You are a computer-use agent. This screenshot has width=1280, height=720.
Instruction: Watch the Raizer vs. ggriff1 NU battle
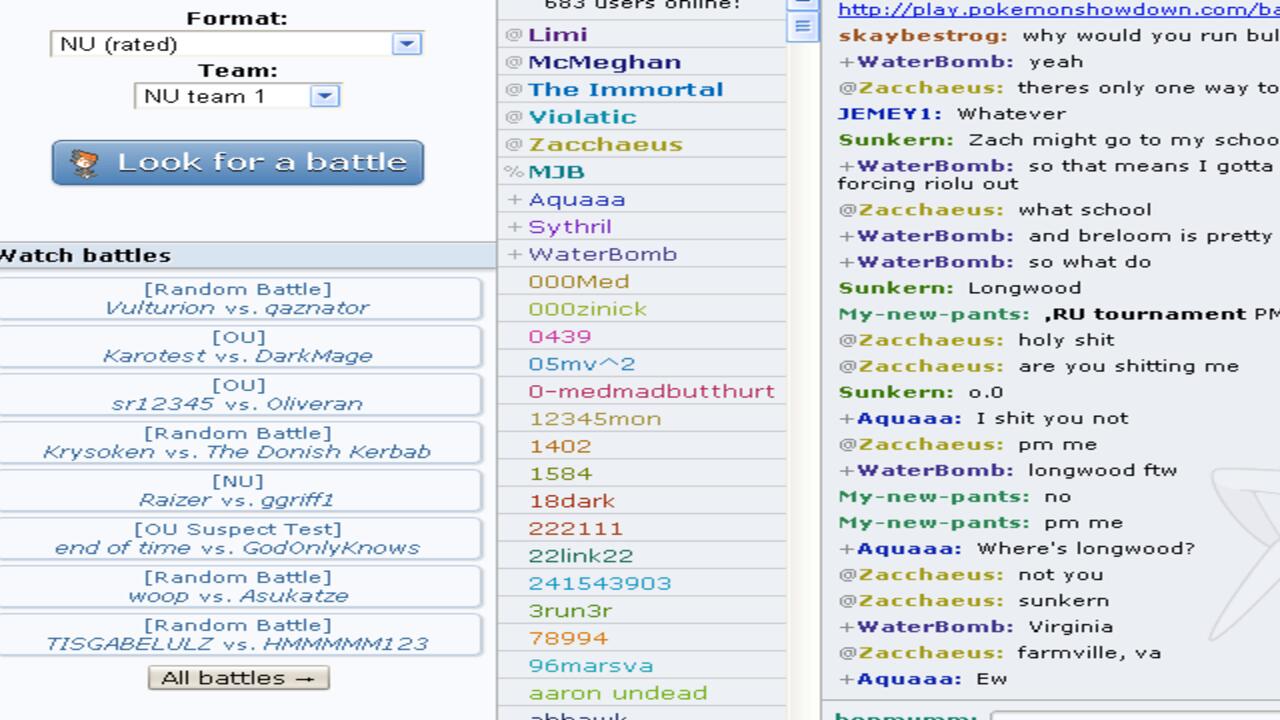(238, 491)
